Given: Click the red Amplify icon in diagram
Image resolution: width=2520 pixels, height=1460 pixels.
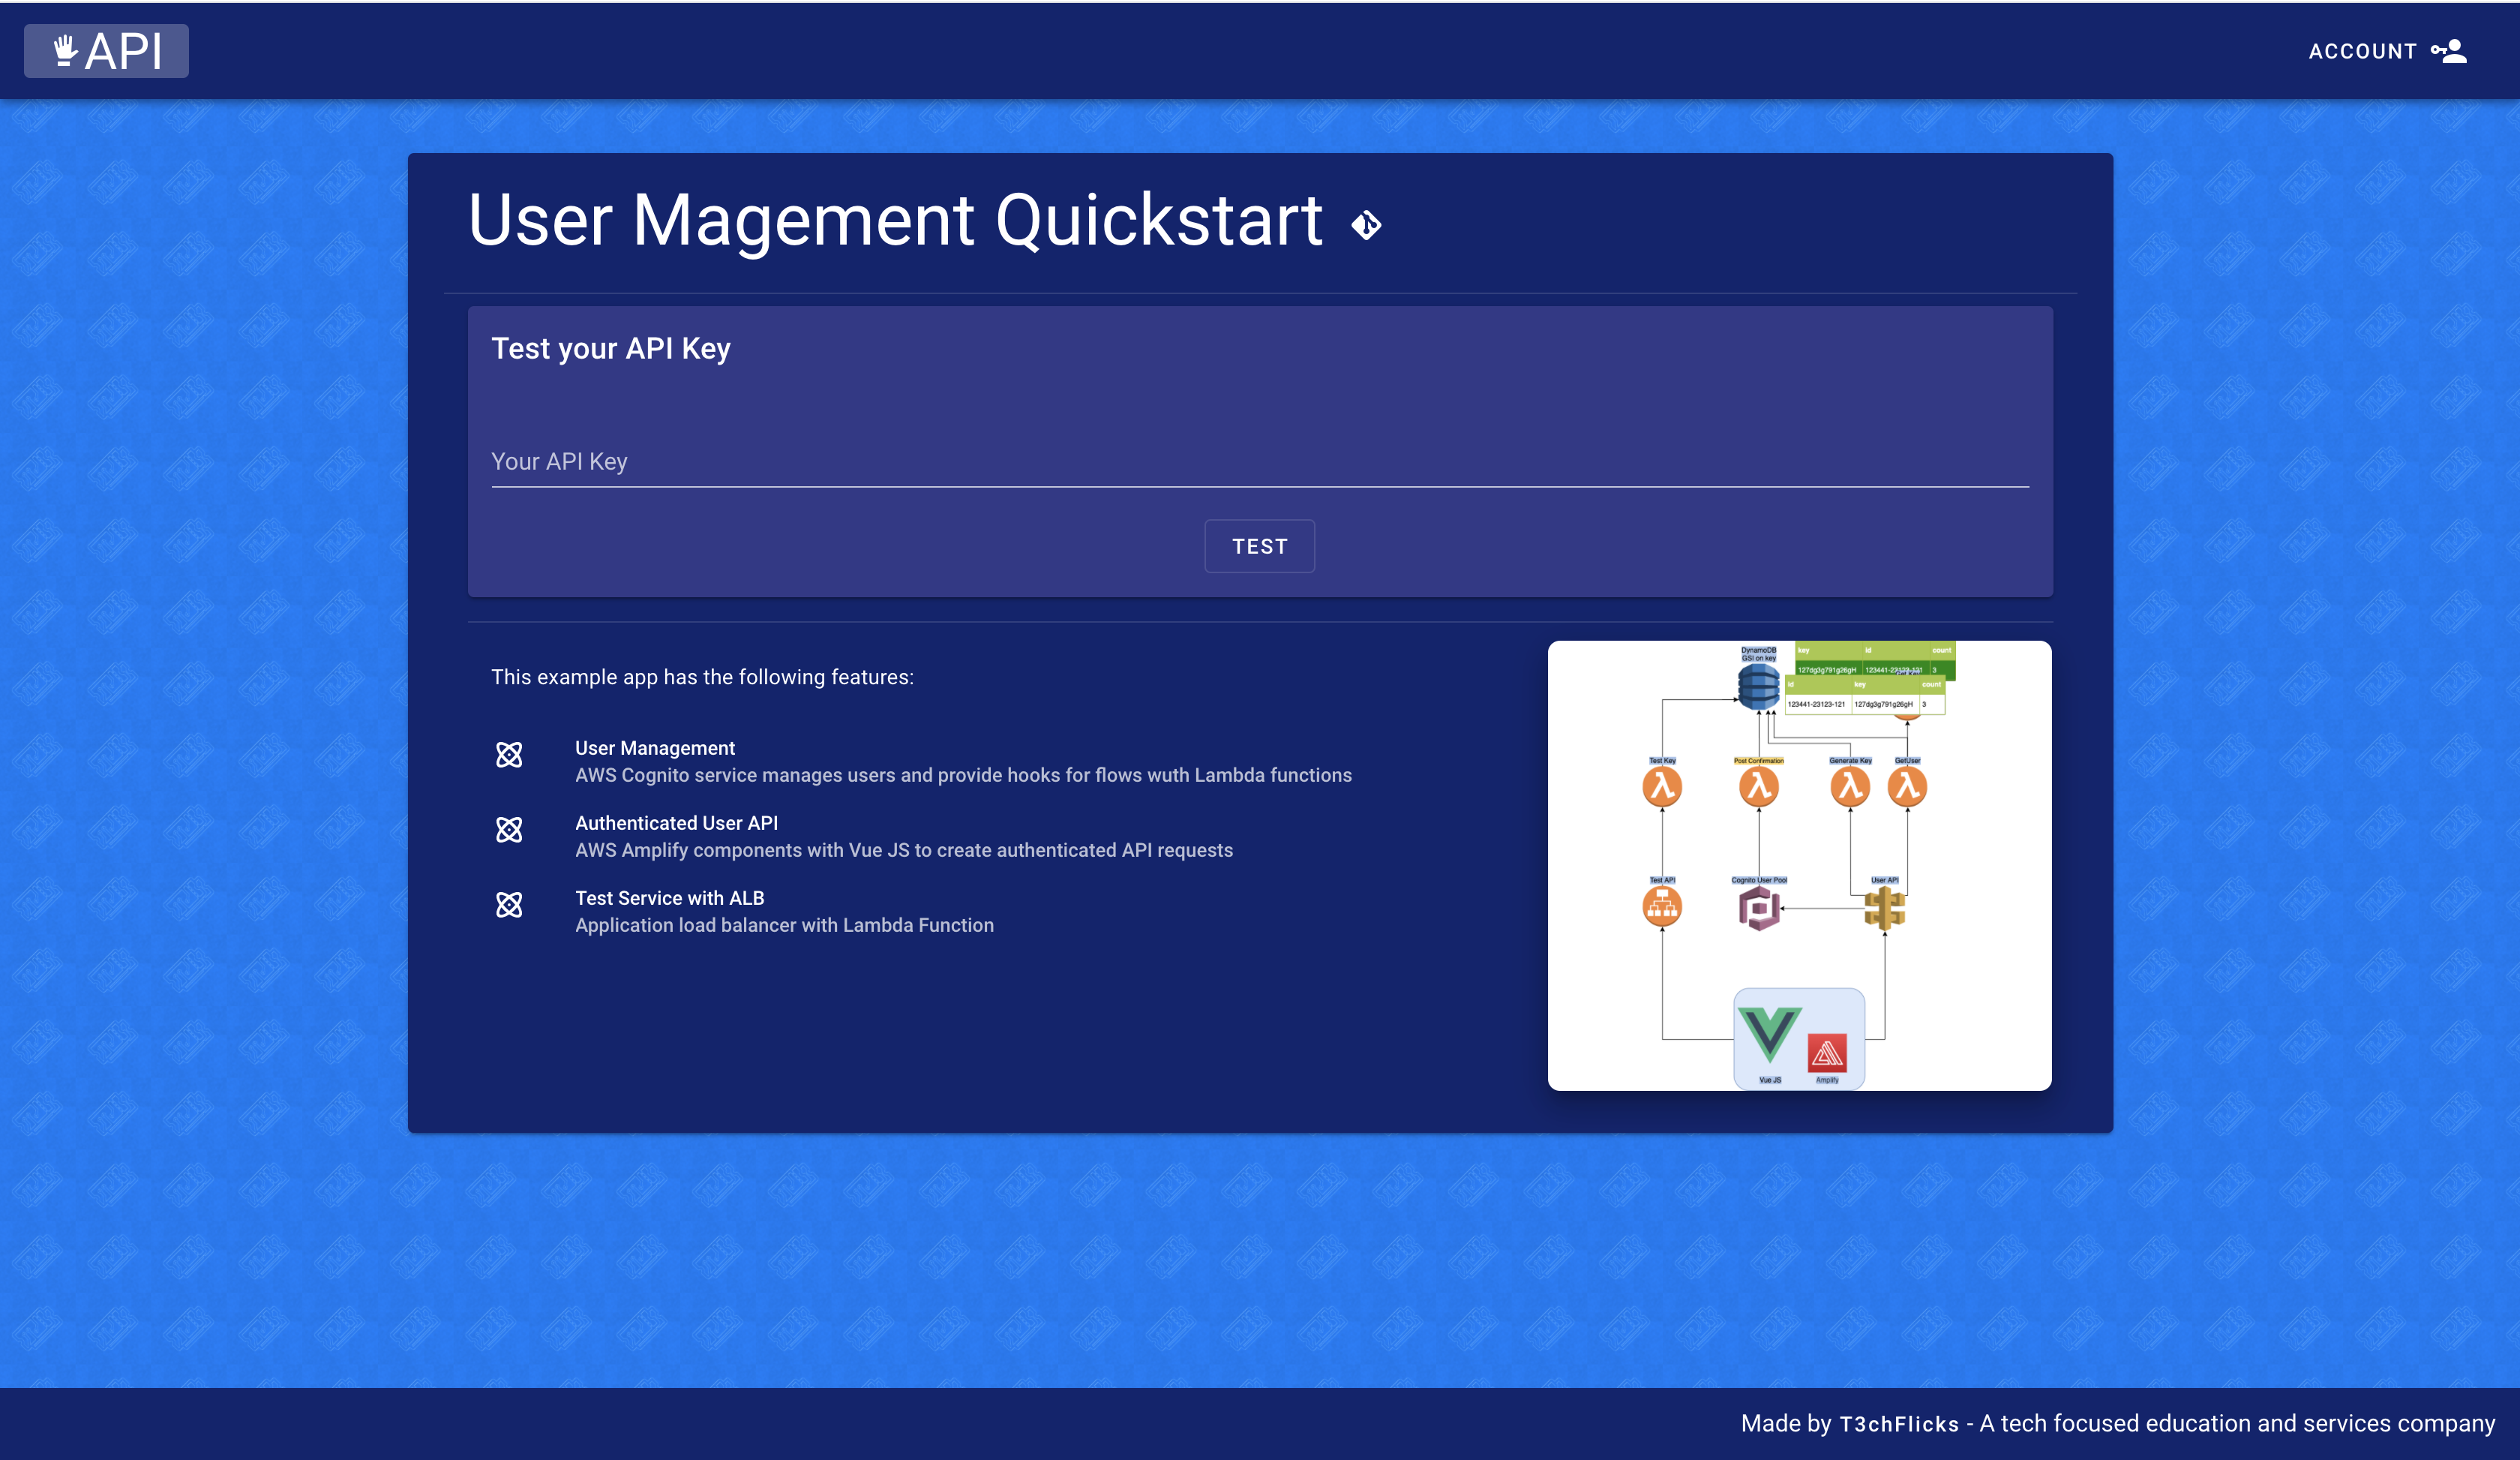Looking at the screenshot, I should 1827,1053.
